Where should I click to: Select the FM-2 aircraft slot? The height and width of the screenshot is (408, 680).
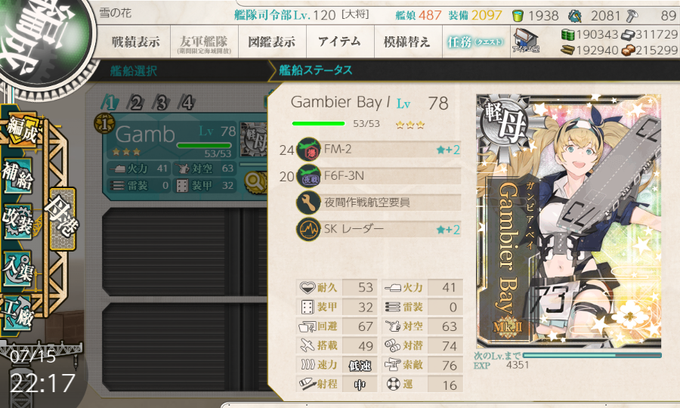tap(378, 150)
